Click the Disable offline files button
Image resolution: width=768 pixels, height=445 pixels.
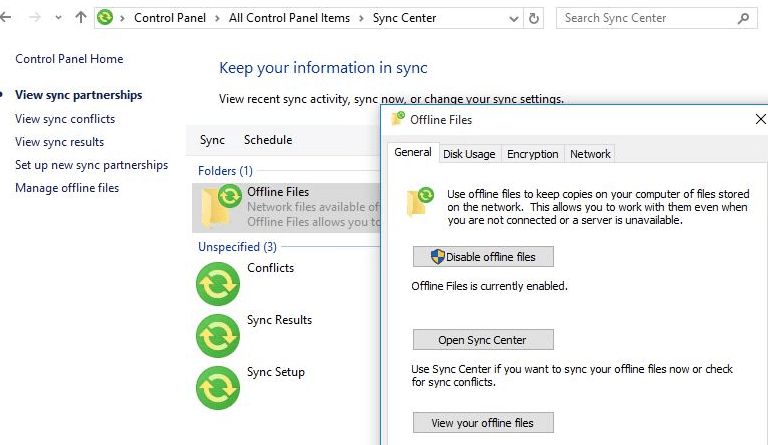coord(483,257)
